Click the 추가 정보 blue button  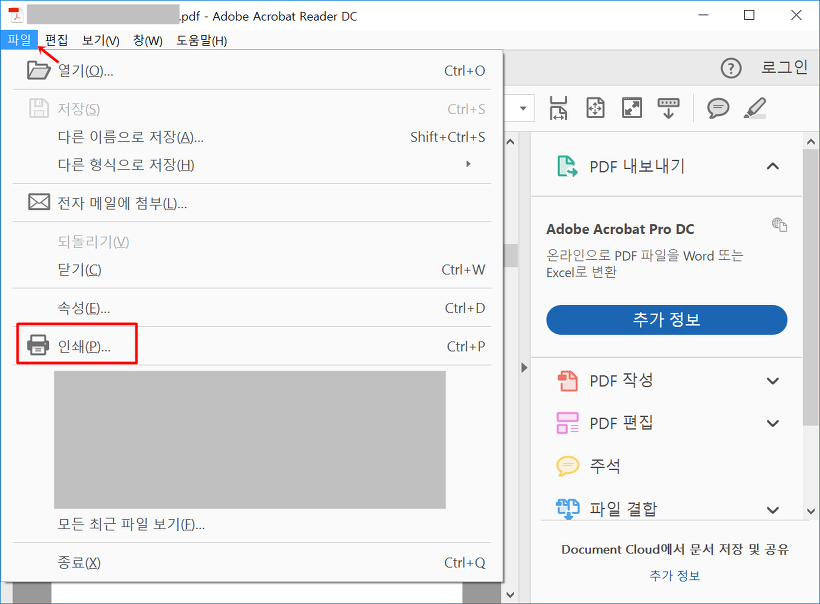click(x=666, y=320)
